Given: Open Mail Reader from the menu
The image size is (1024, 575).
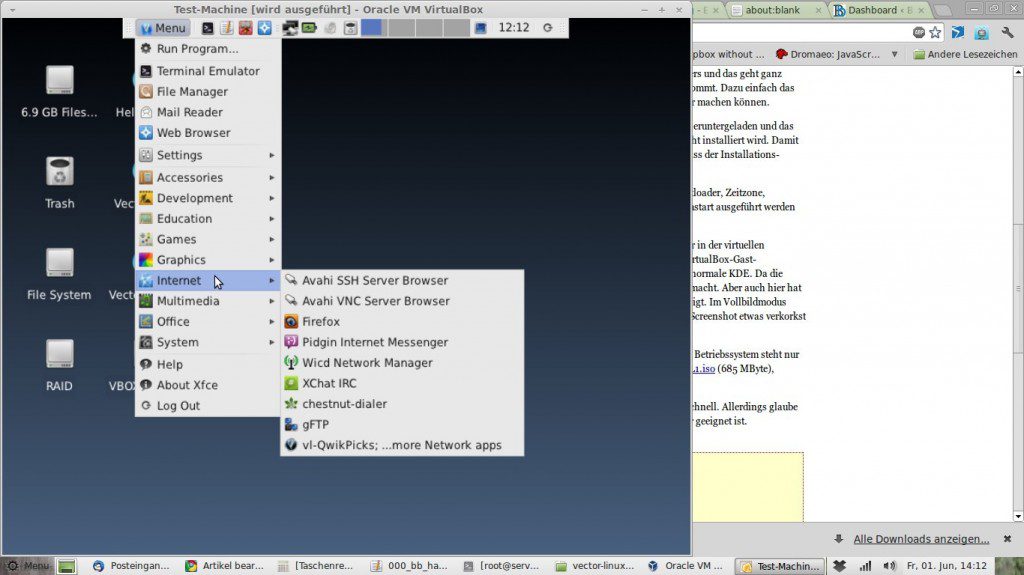Looking at the screenshot, I should (x=208, y=112).
